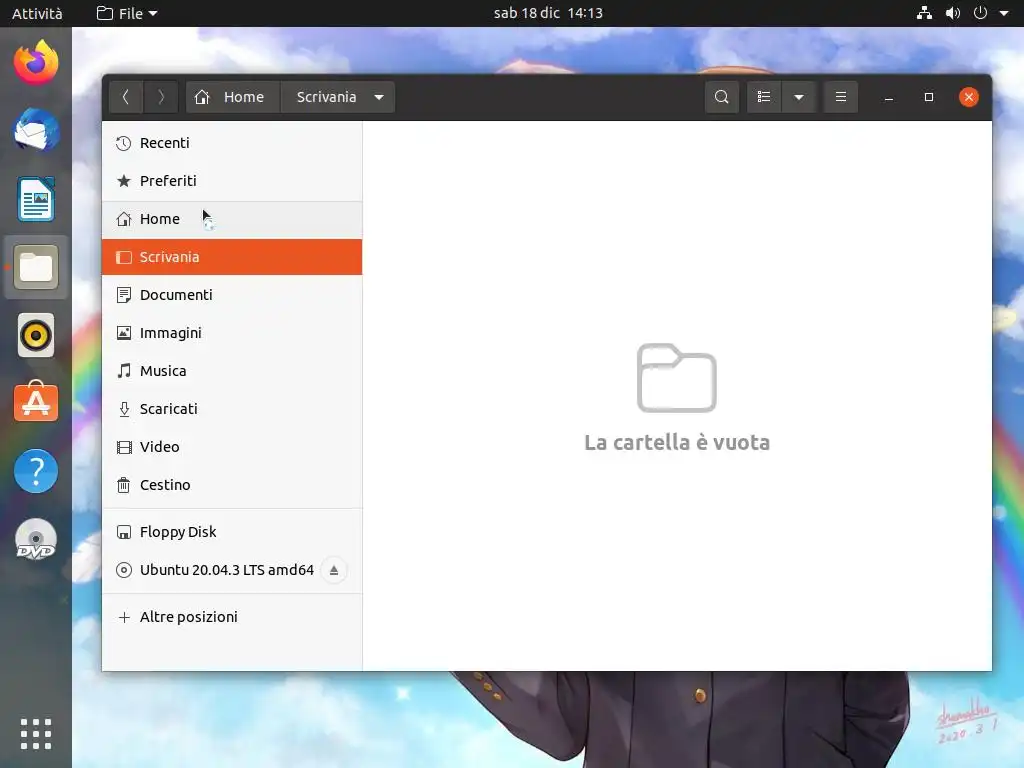The height and width of the screenshot is (768, 1024).
Task: Open Ubuntu Software from the dock
Action: tap(36, 402)
